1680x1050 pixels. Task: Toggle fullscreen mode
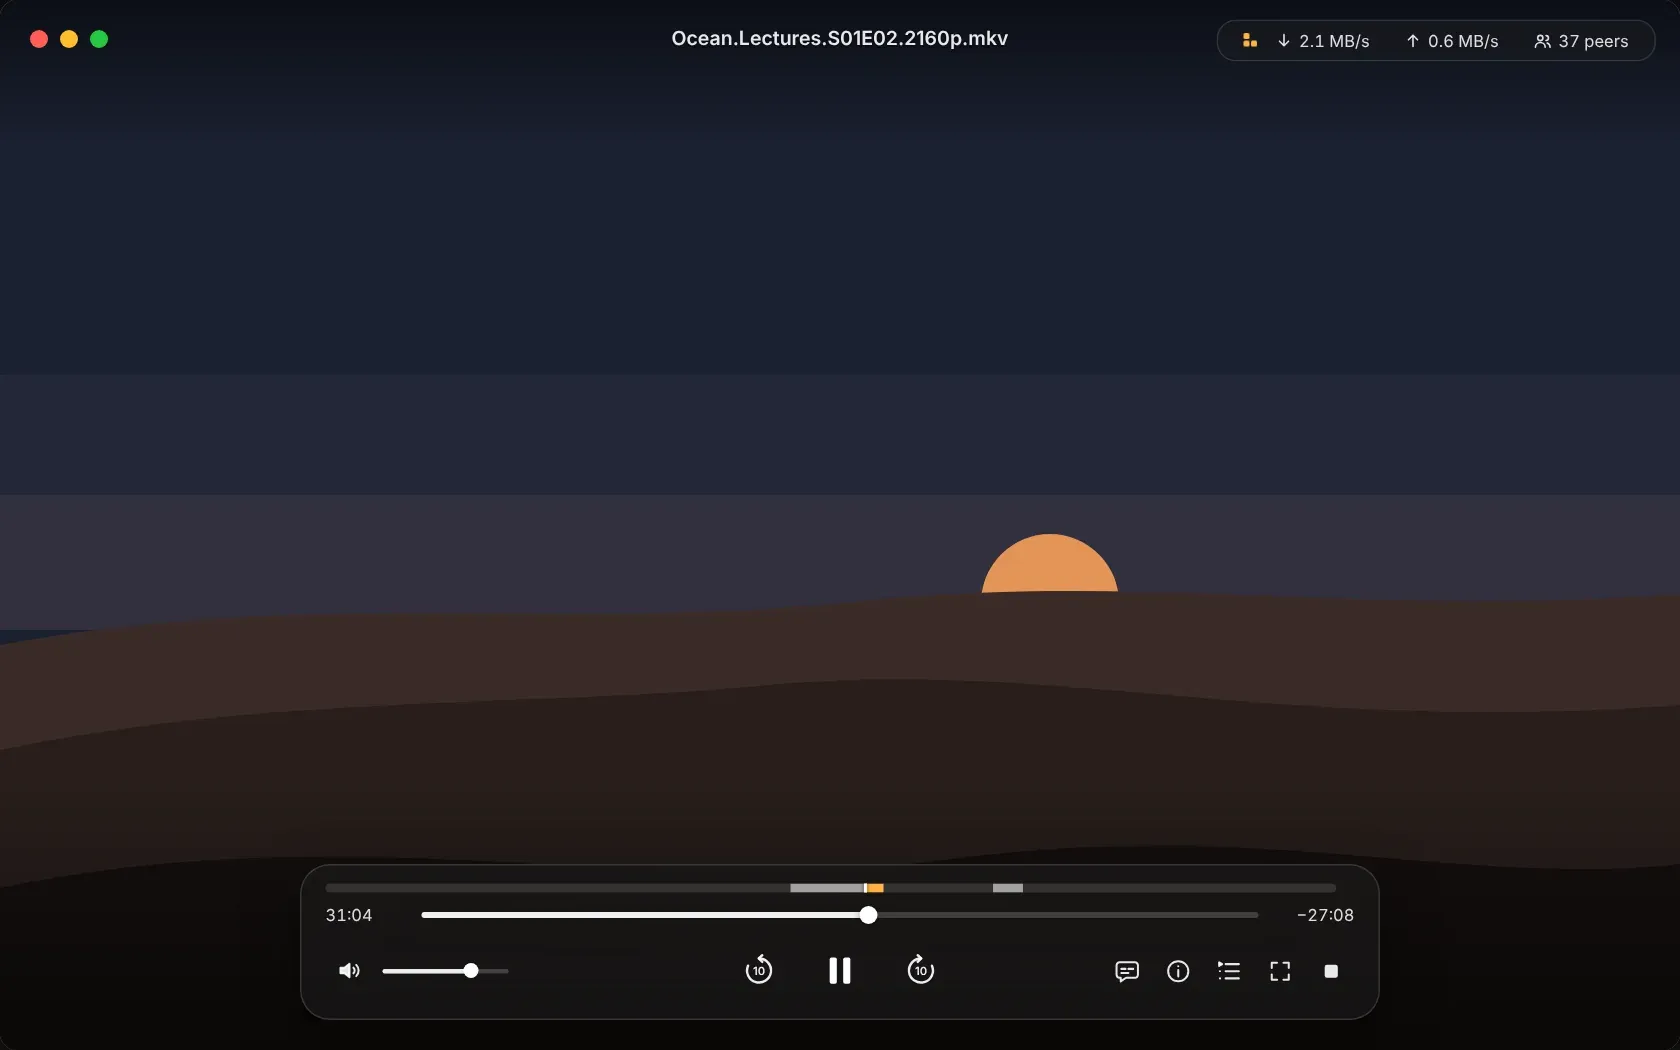click(1280, 971)
